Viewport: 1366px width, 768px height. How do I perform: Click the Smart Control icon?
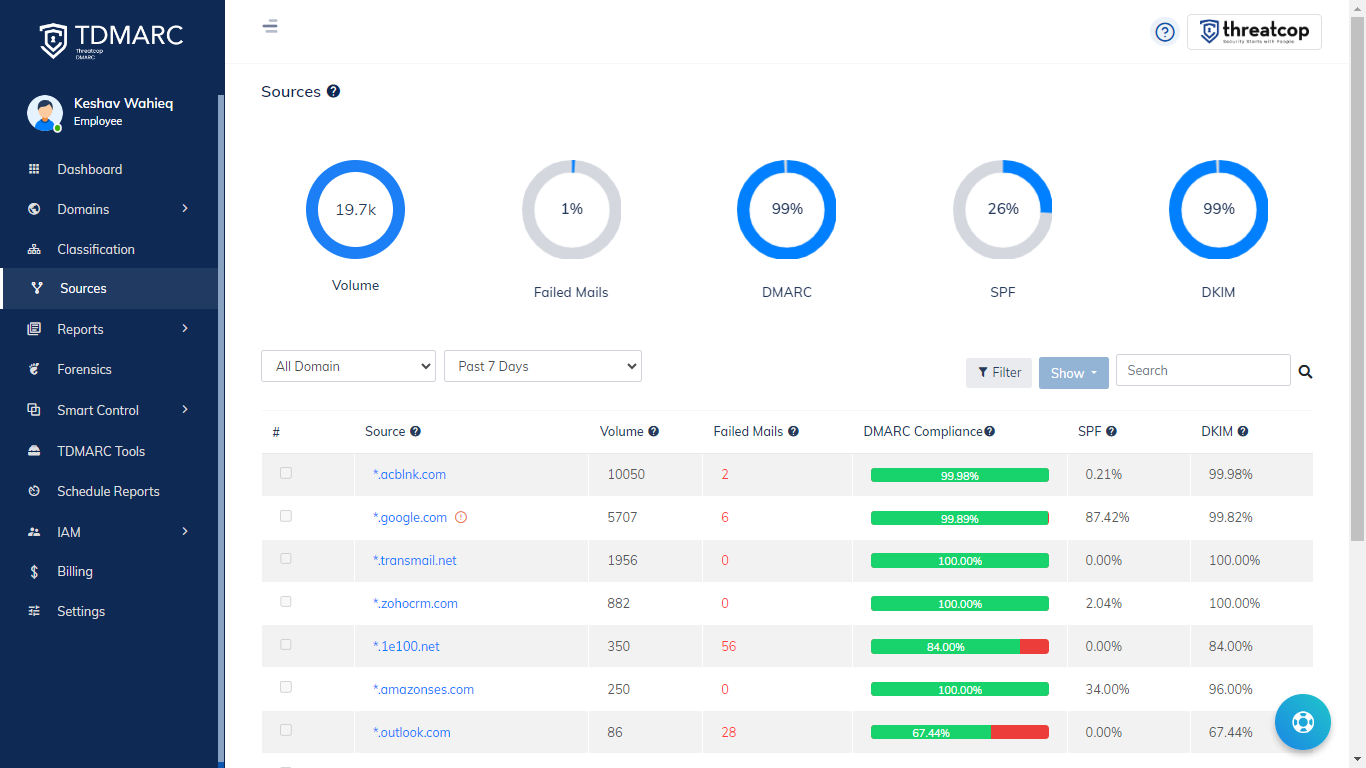click(34, 410)
